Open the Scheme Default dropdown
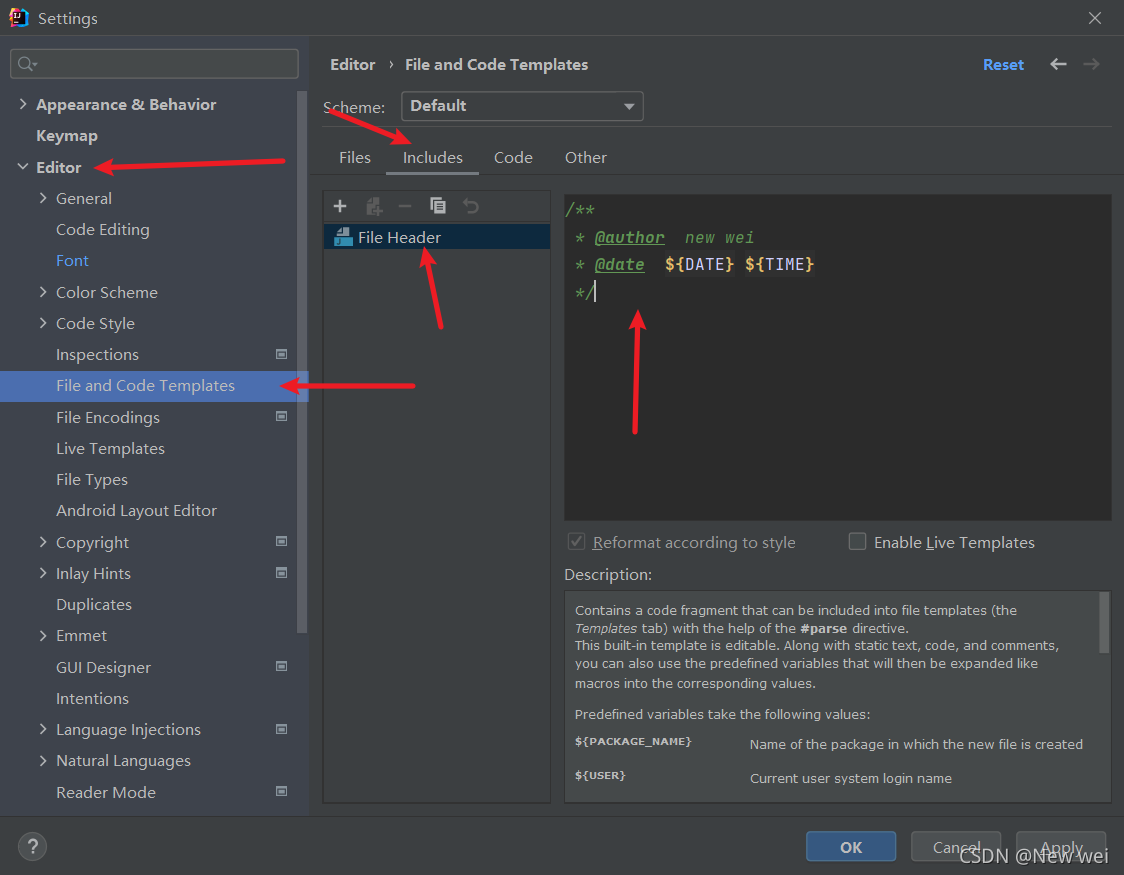 (521, 106)
